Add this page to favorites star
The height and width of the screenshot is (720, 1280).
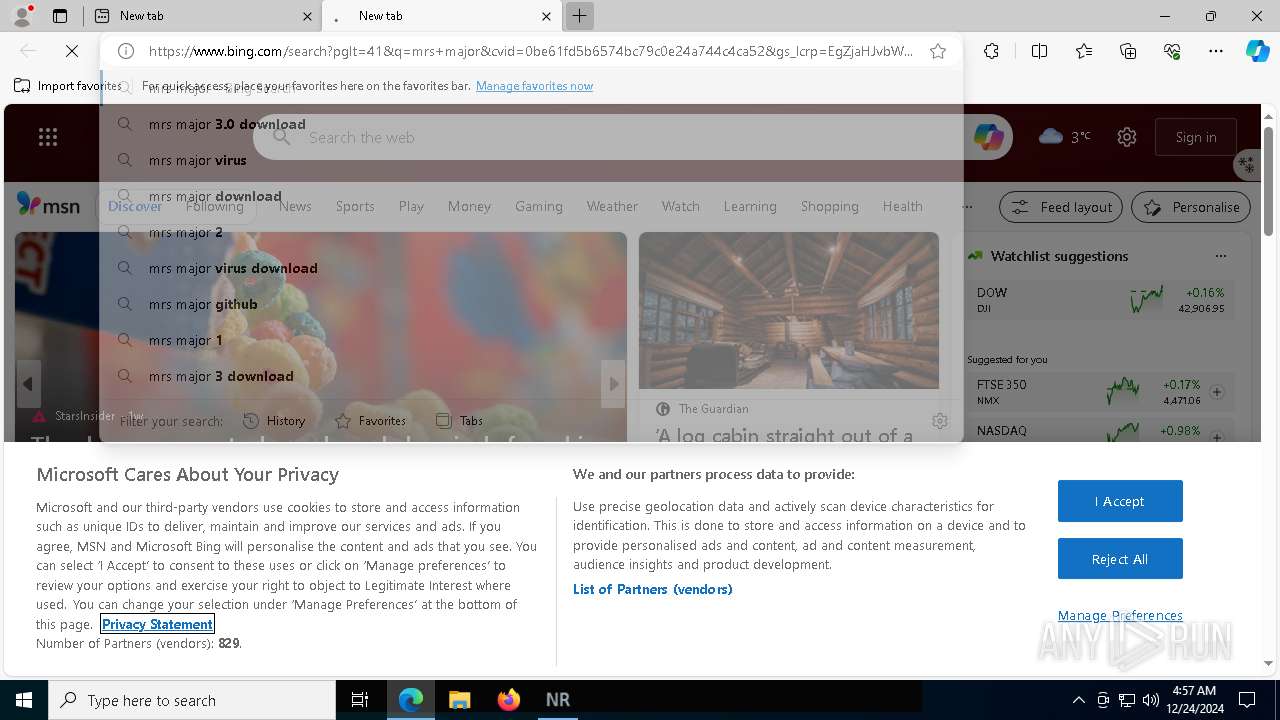[x=938, y=51]
